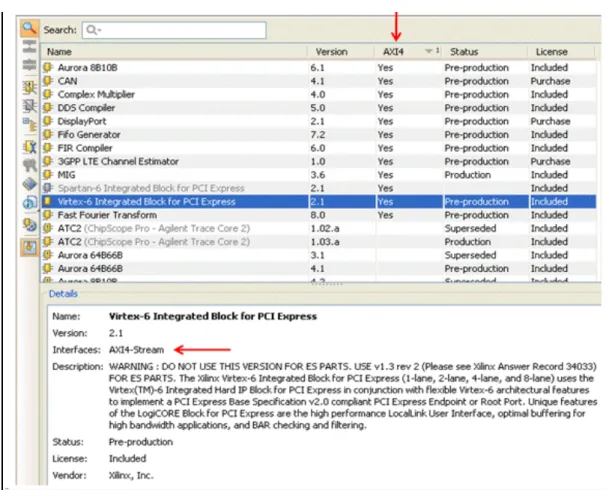Screen dimensions: 606x490
Task: Click the IP icon beside CAN
Action: [48, 81]
